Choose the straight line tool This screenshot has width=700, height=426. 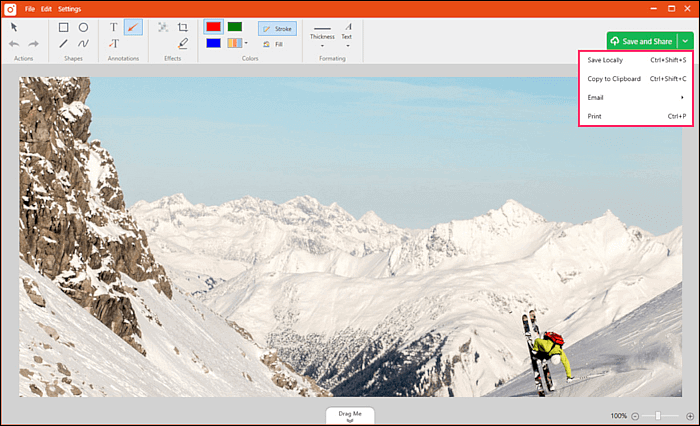pyautogui.click(x=64, y=44)
